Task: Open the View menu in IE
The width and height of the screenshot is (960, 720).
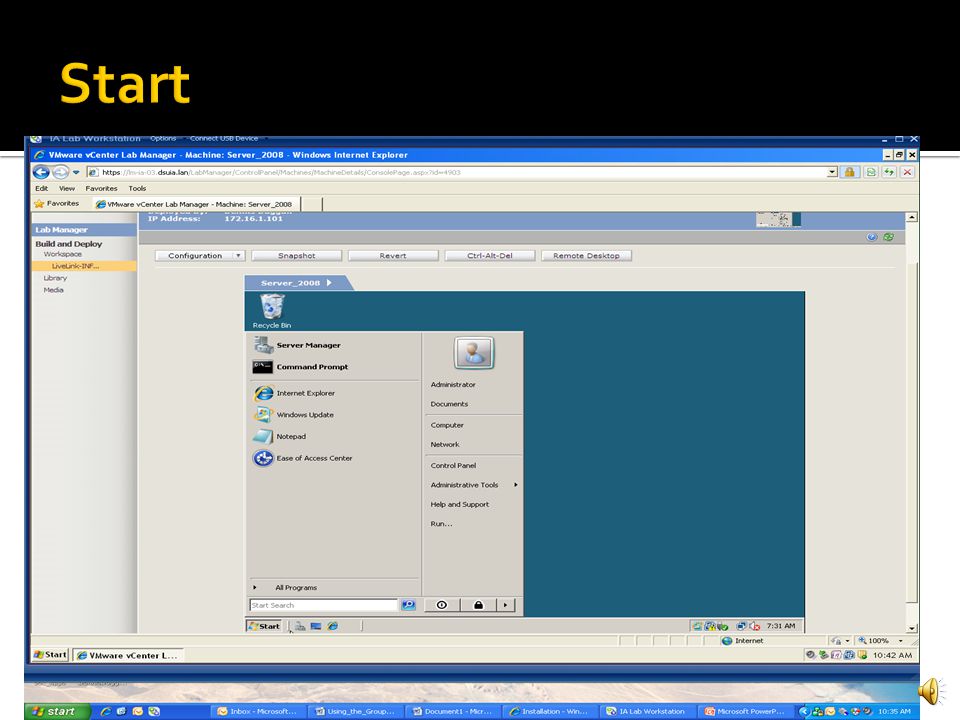Action: pos(67,189)
